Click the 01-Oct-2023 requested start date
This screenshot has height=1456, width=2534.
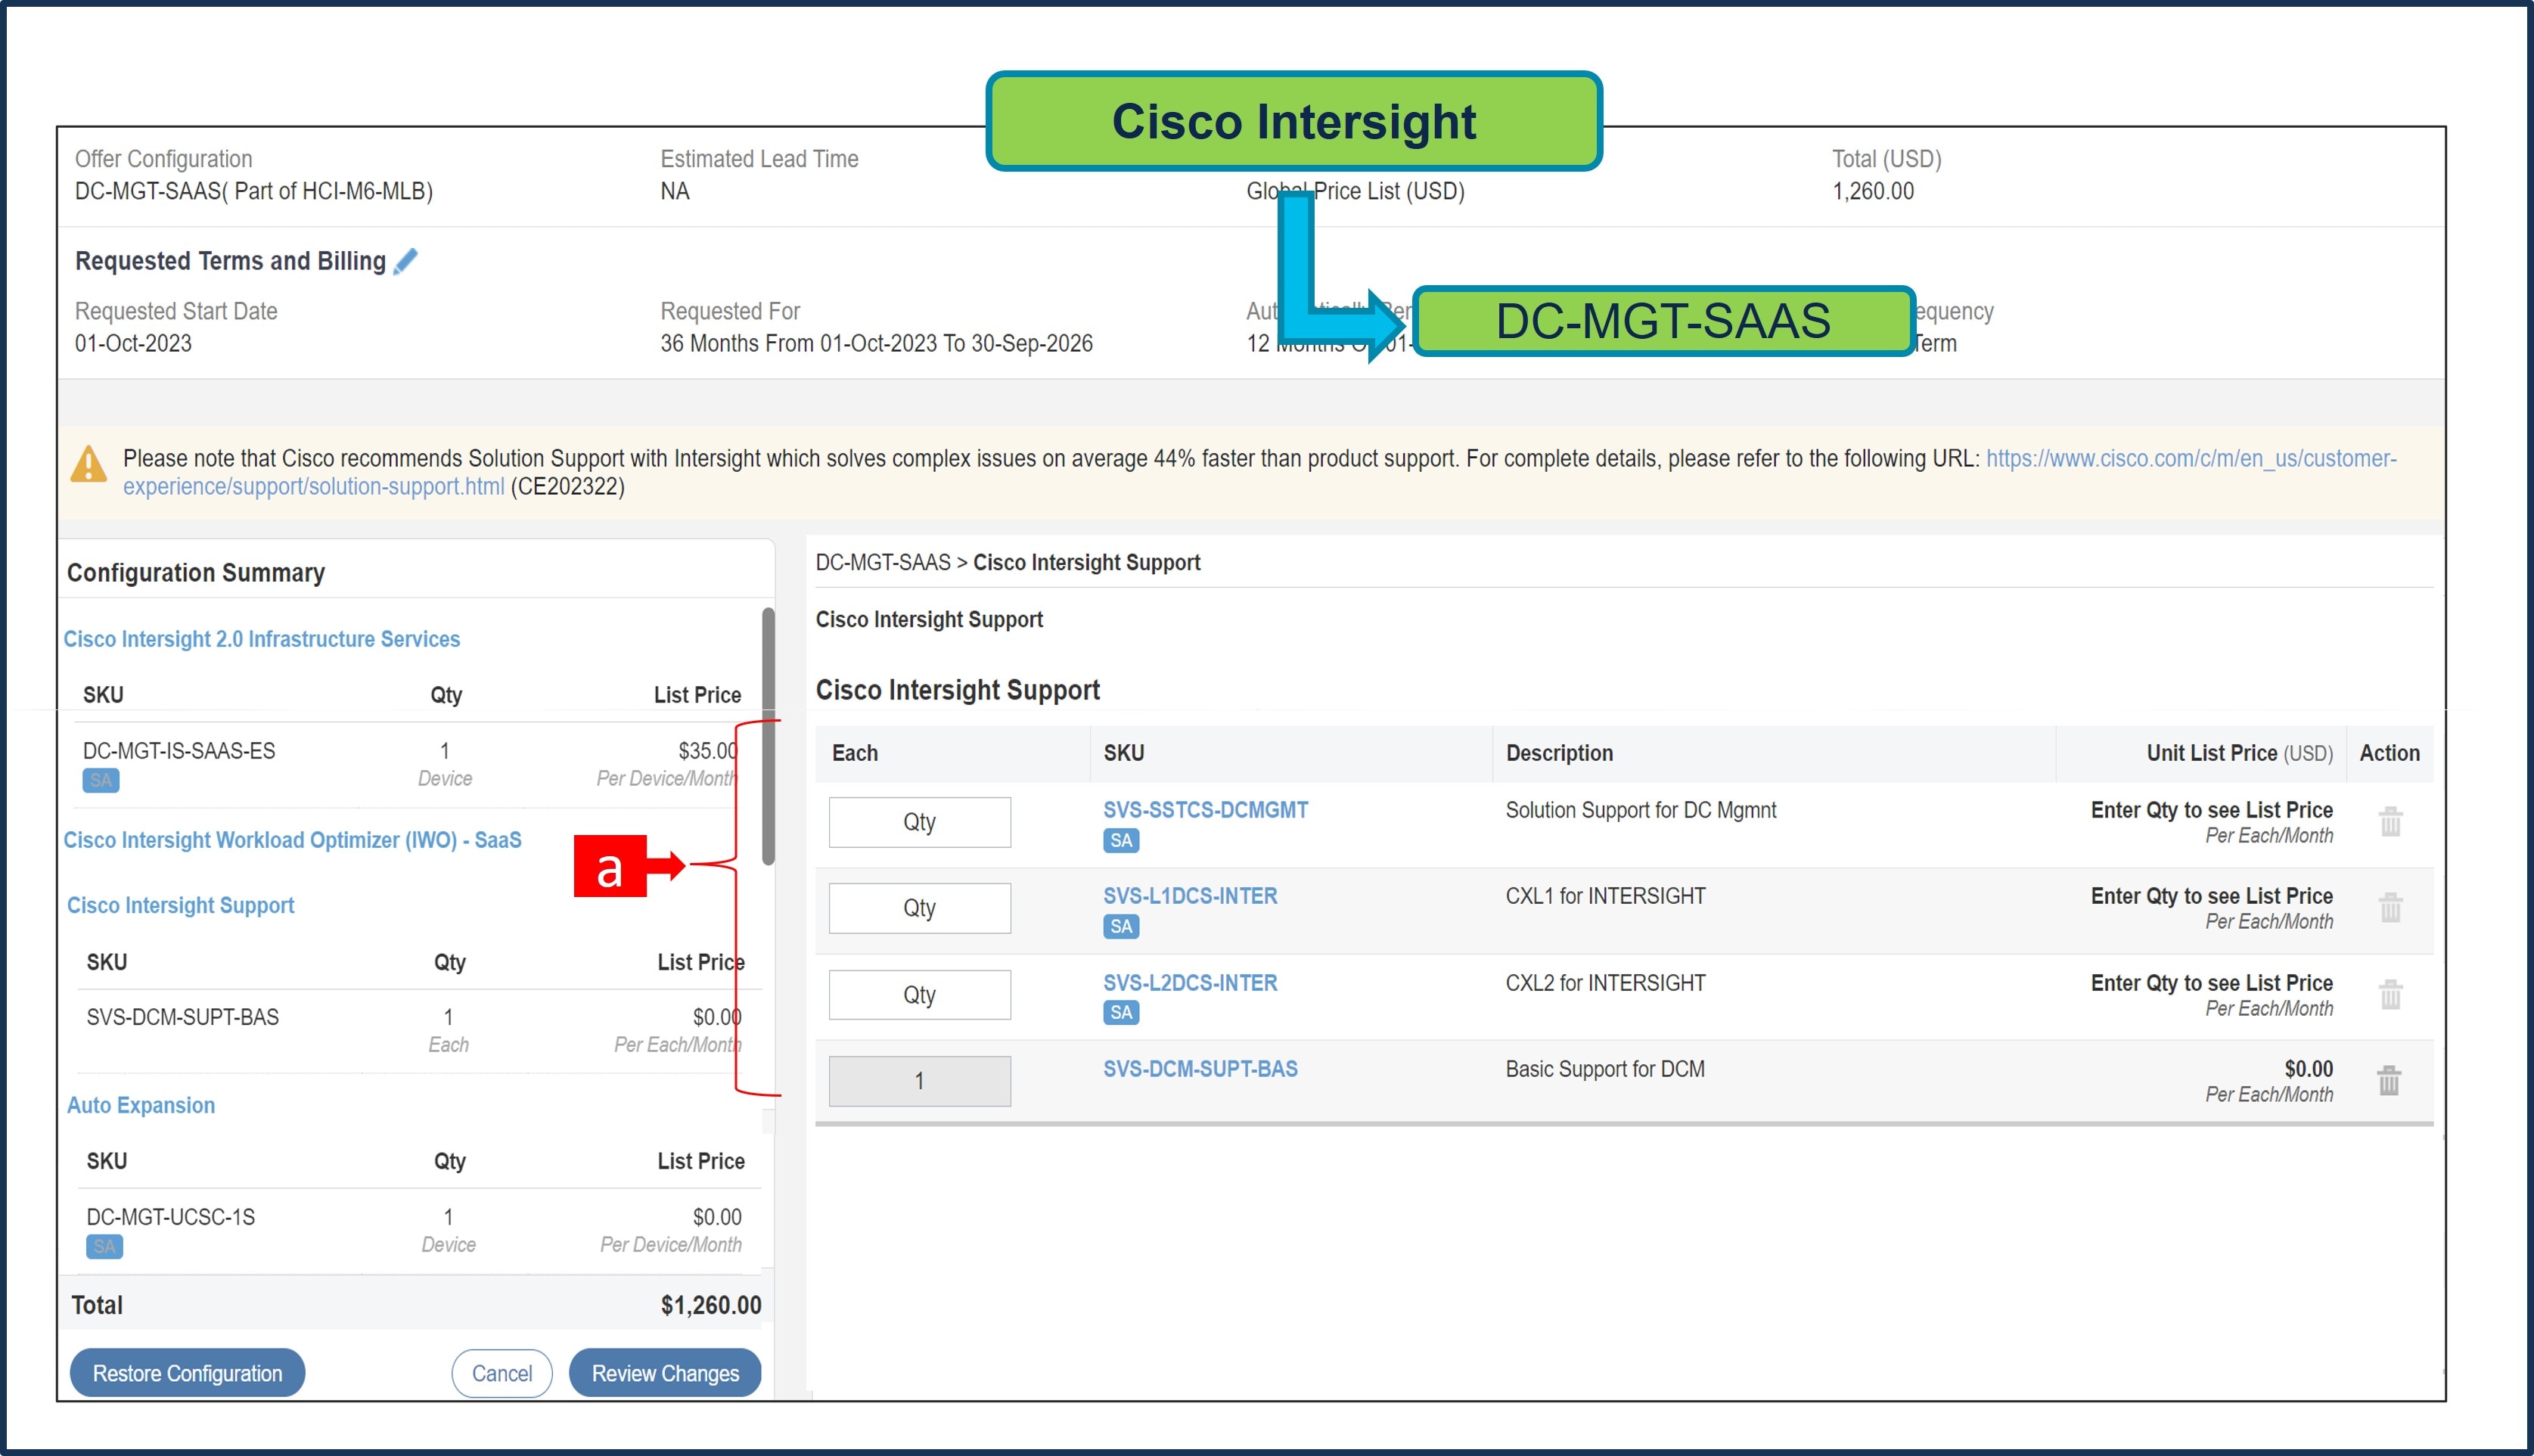point(133,343)
